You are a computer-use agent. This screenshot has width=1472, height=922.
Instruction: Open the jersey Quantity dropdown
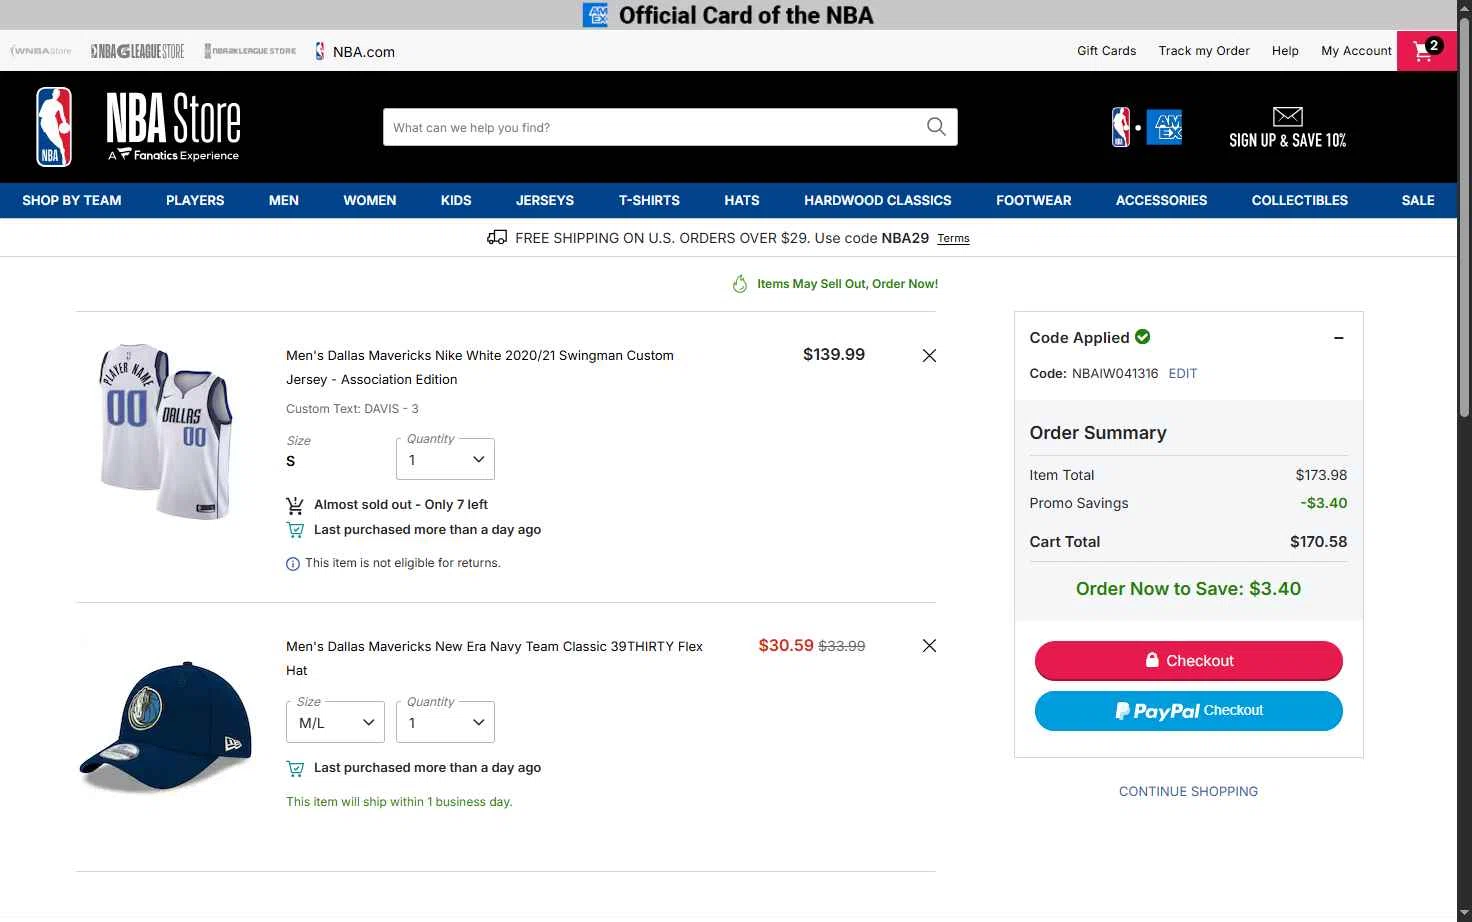point(445,460)
